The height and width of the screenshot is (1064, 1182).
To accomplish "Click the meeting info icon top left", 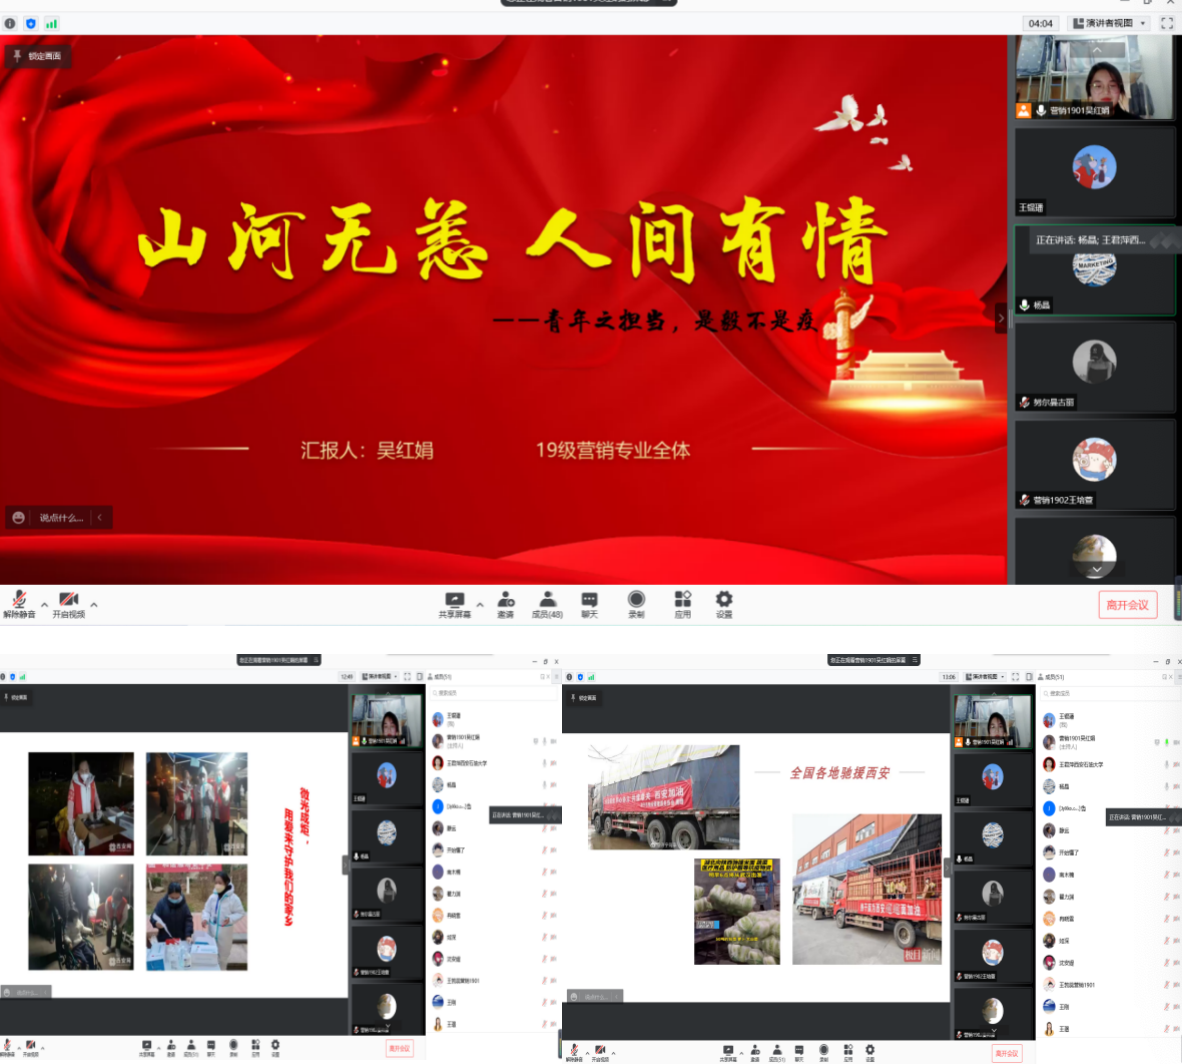I will 8,22.
